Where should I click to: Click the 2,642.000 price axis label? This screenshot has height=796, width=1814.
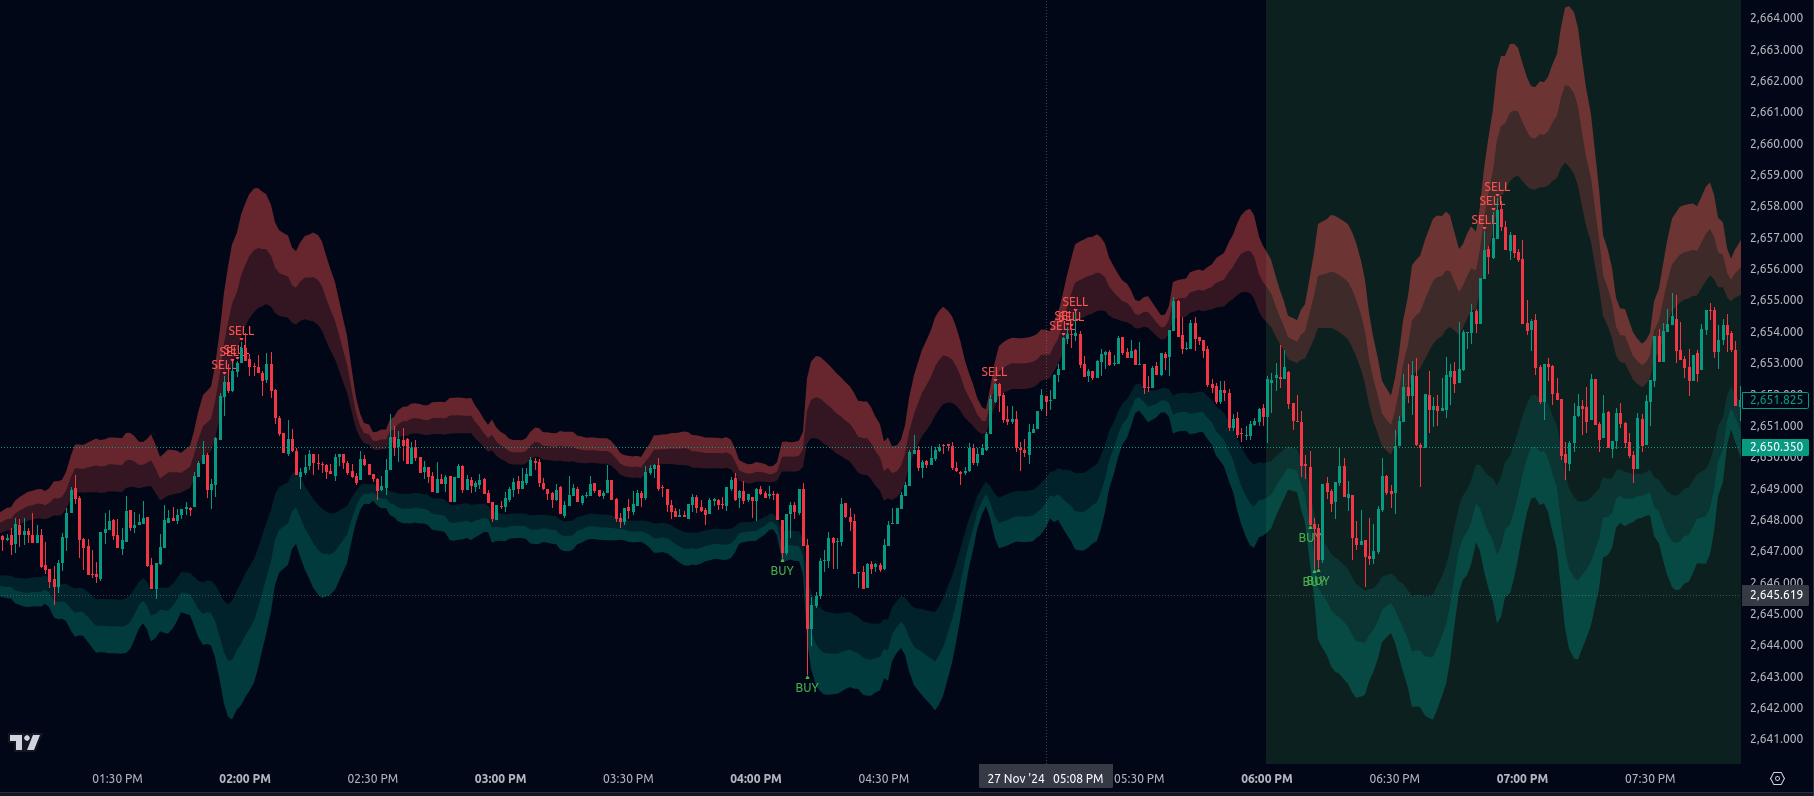1776,708
